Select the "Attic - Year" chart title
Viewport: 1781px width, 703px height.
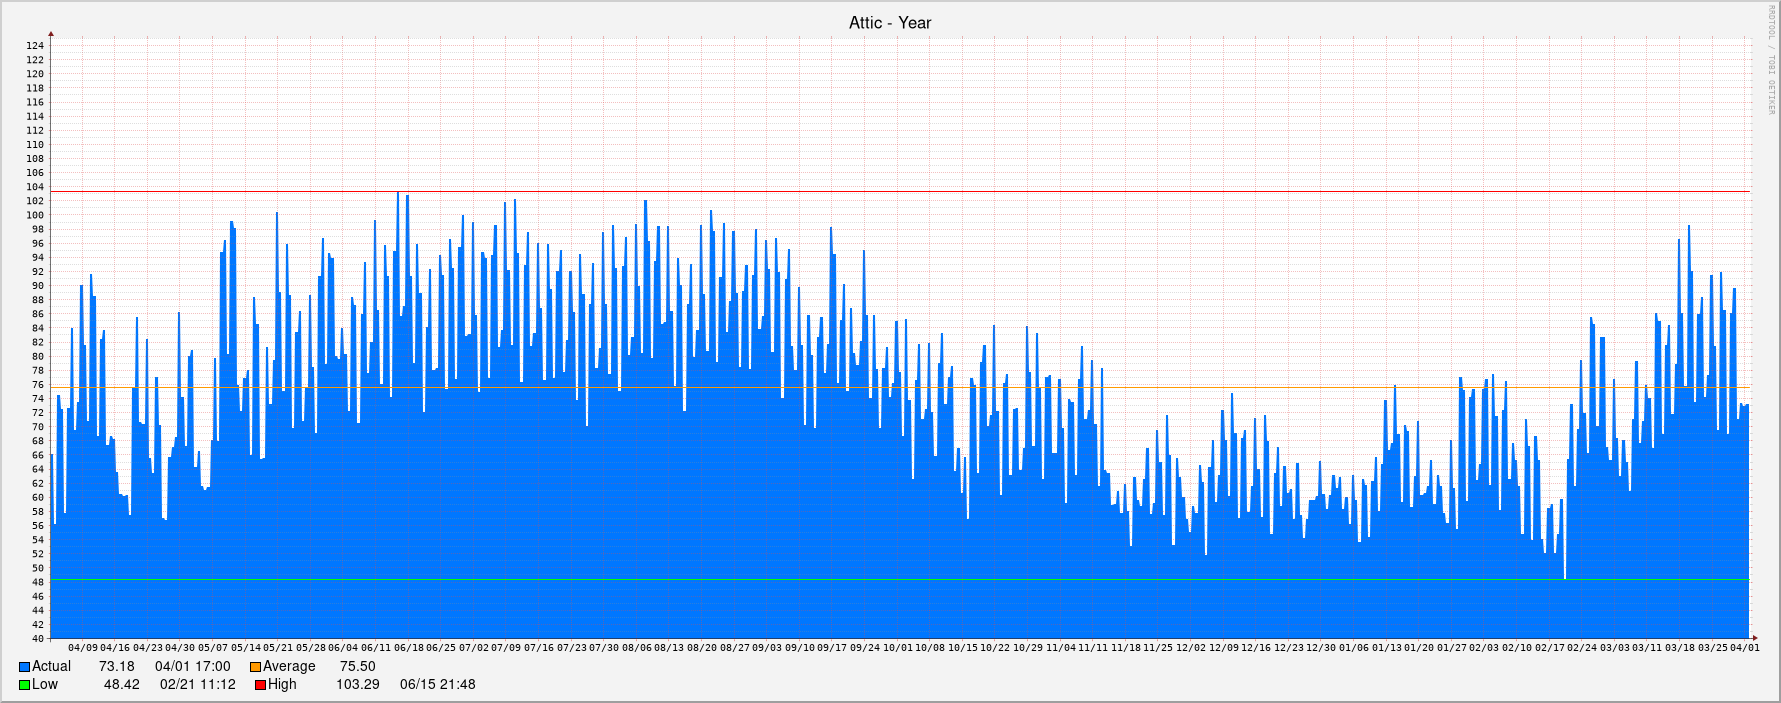pyautogui.click(x=889, y=23)
